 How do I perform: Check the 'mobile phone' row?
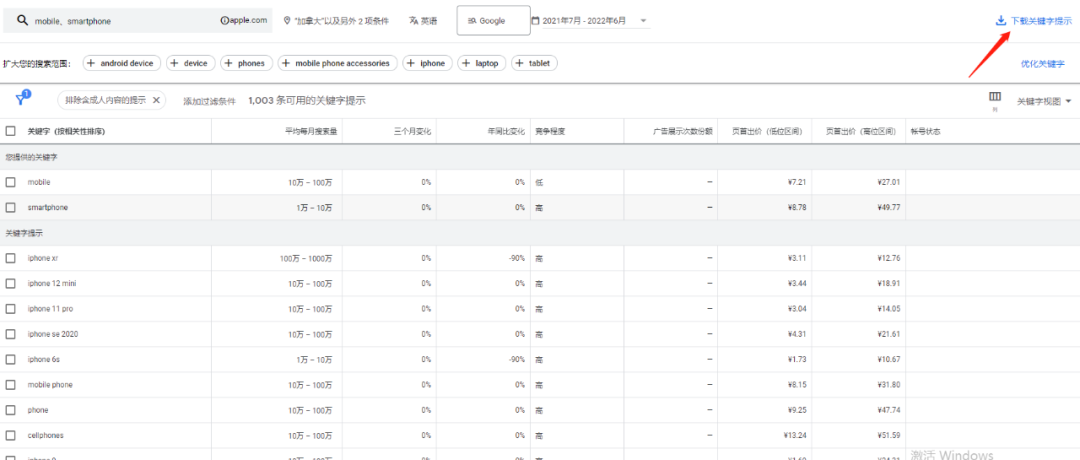point(10,385)
